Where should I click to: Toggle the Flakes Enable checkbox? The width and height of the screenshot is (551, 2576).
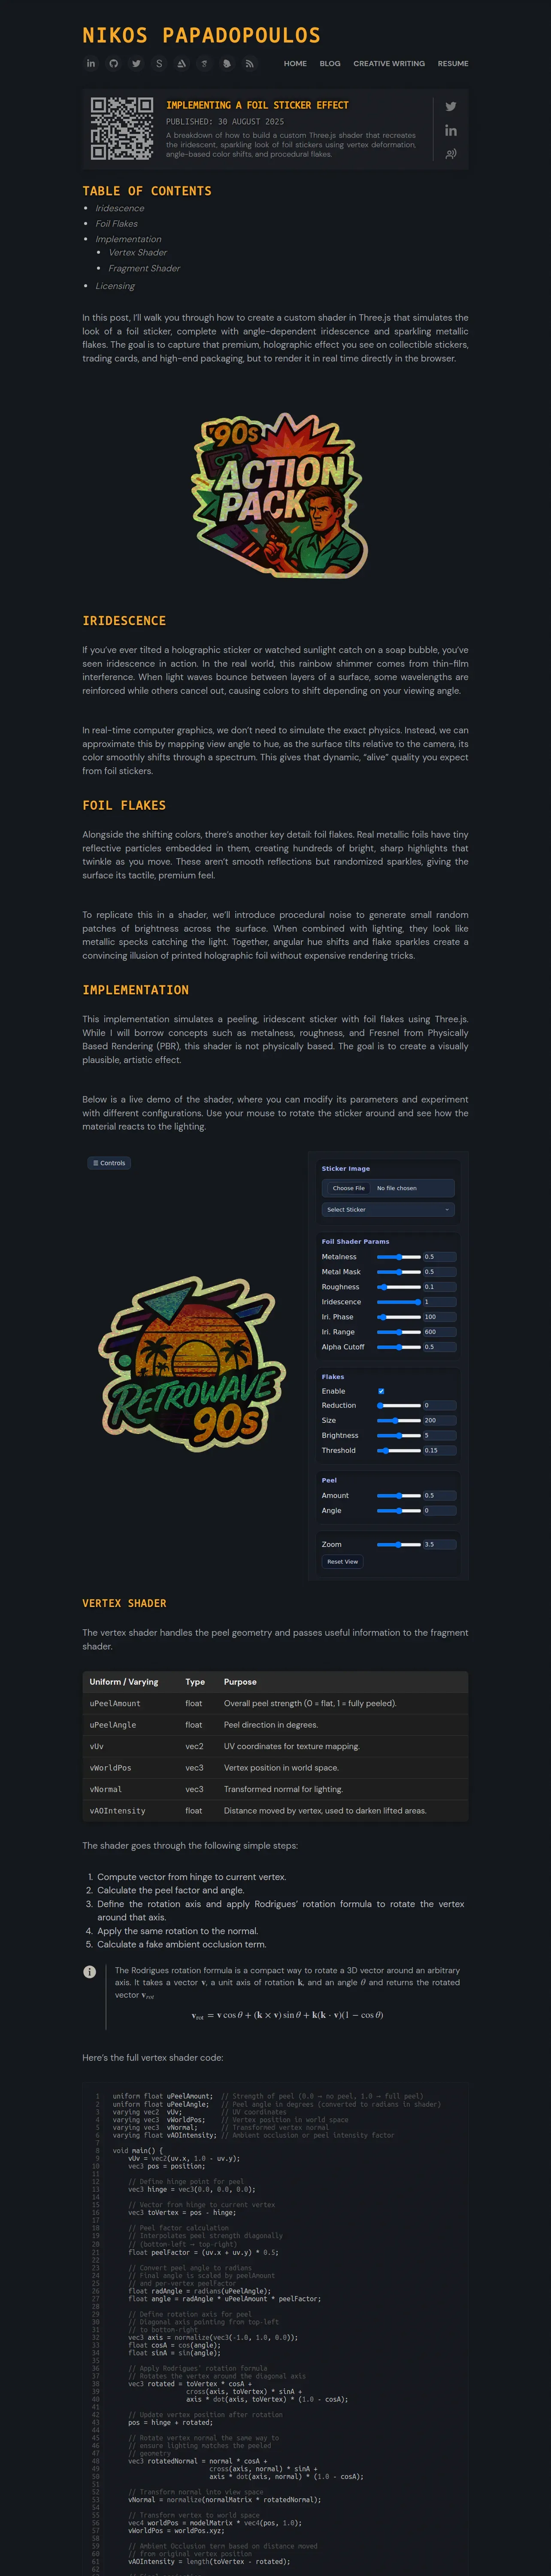click(x=380, y=1391)
